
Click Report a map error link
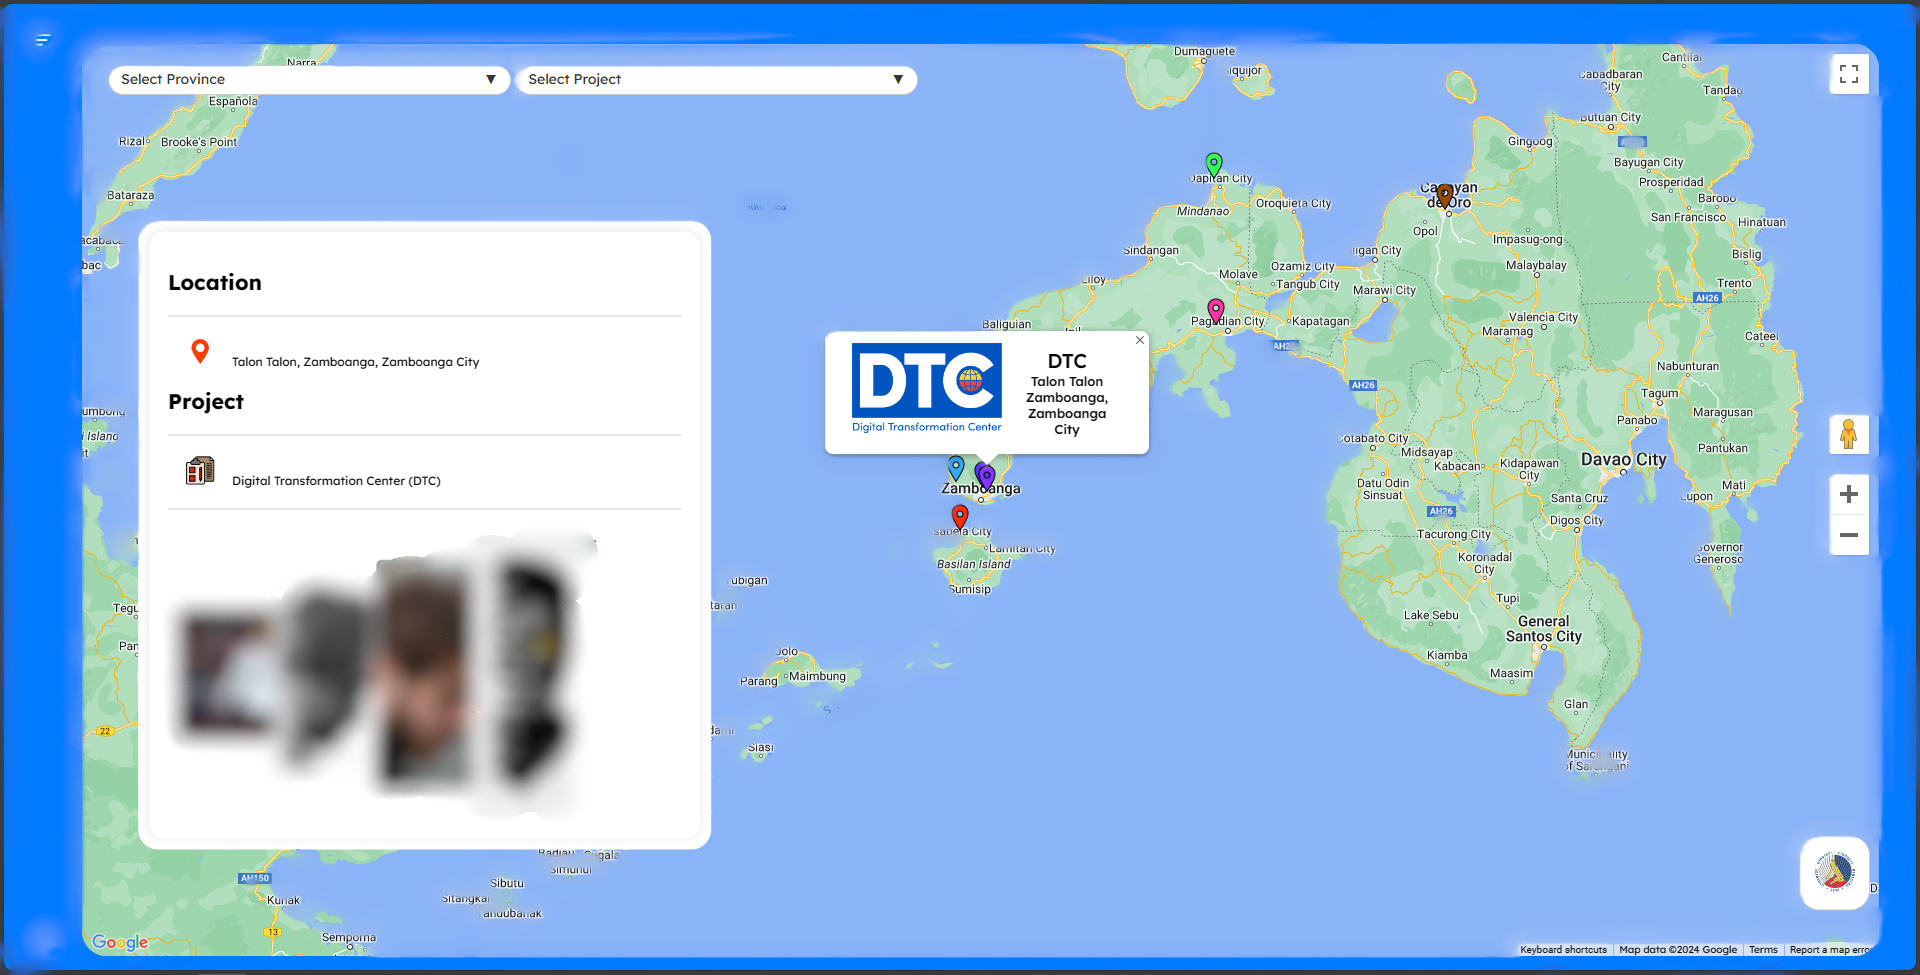(1830, 950)
